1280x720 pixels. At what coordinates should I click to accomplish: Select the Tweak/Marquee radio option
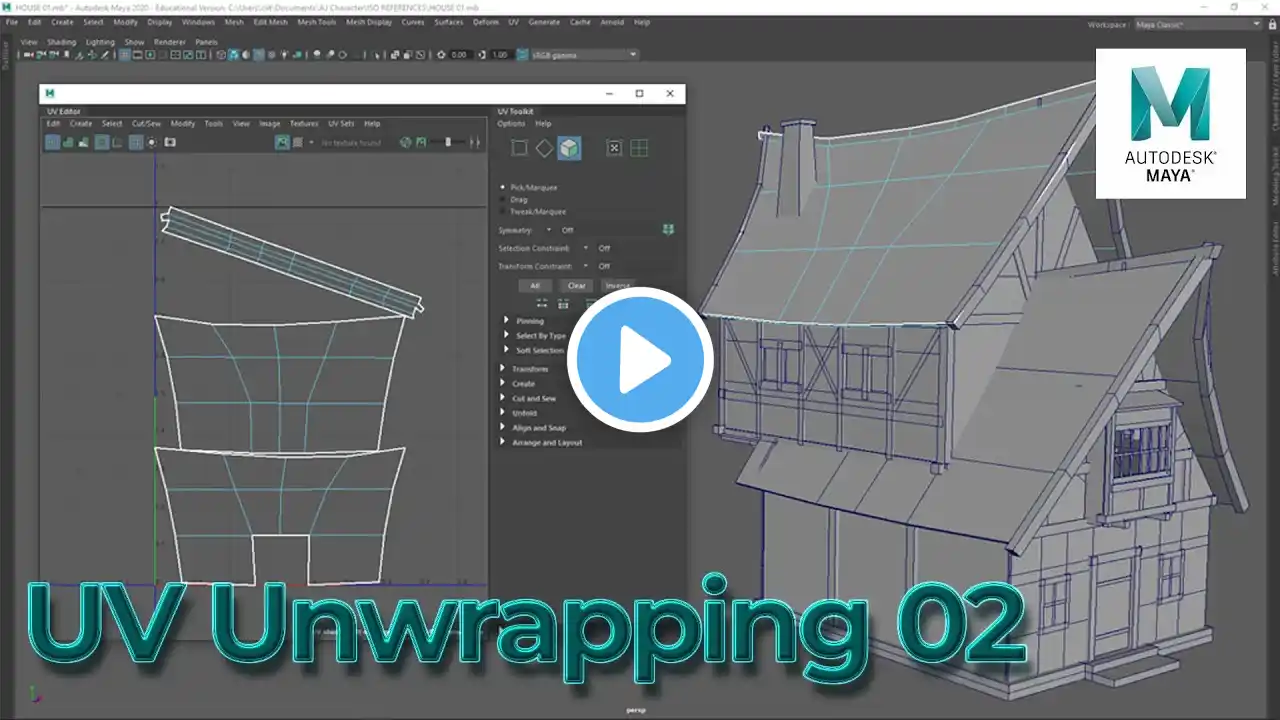(533, 211)
